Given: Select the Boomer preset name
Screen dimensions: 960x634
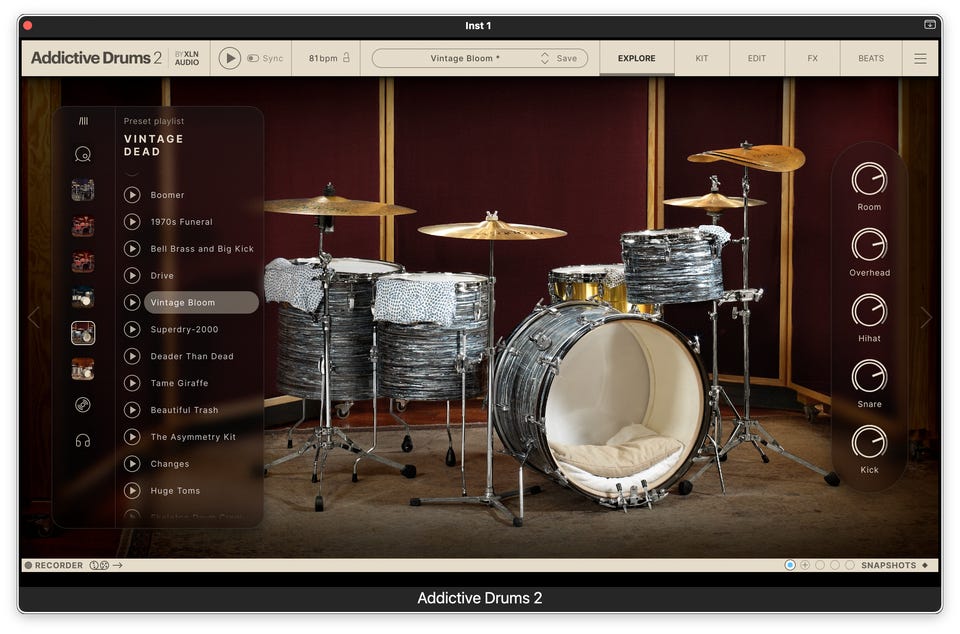Looking at the screenshot, I should click(167, 195).
